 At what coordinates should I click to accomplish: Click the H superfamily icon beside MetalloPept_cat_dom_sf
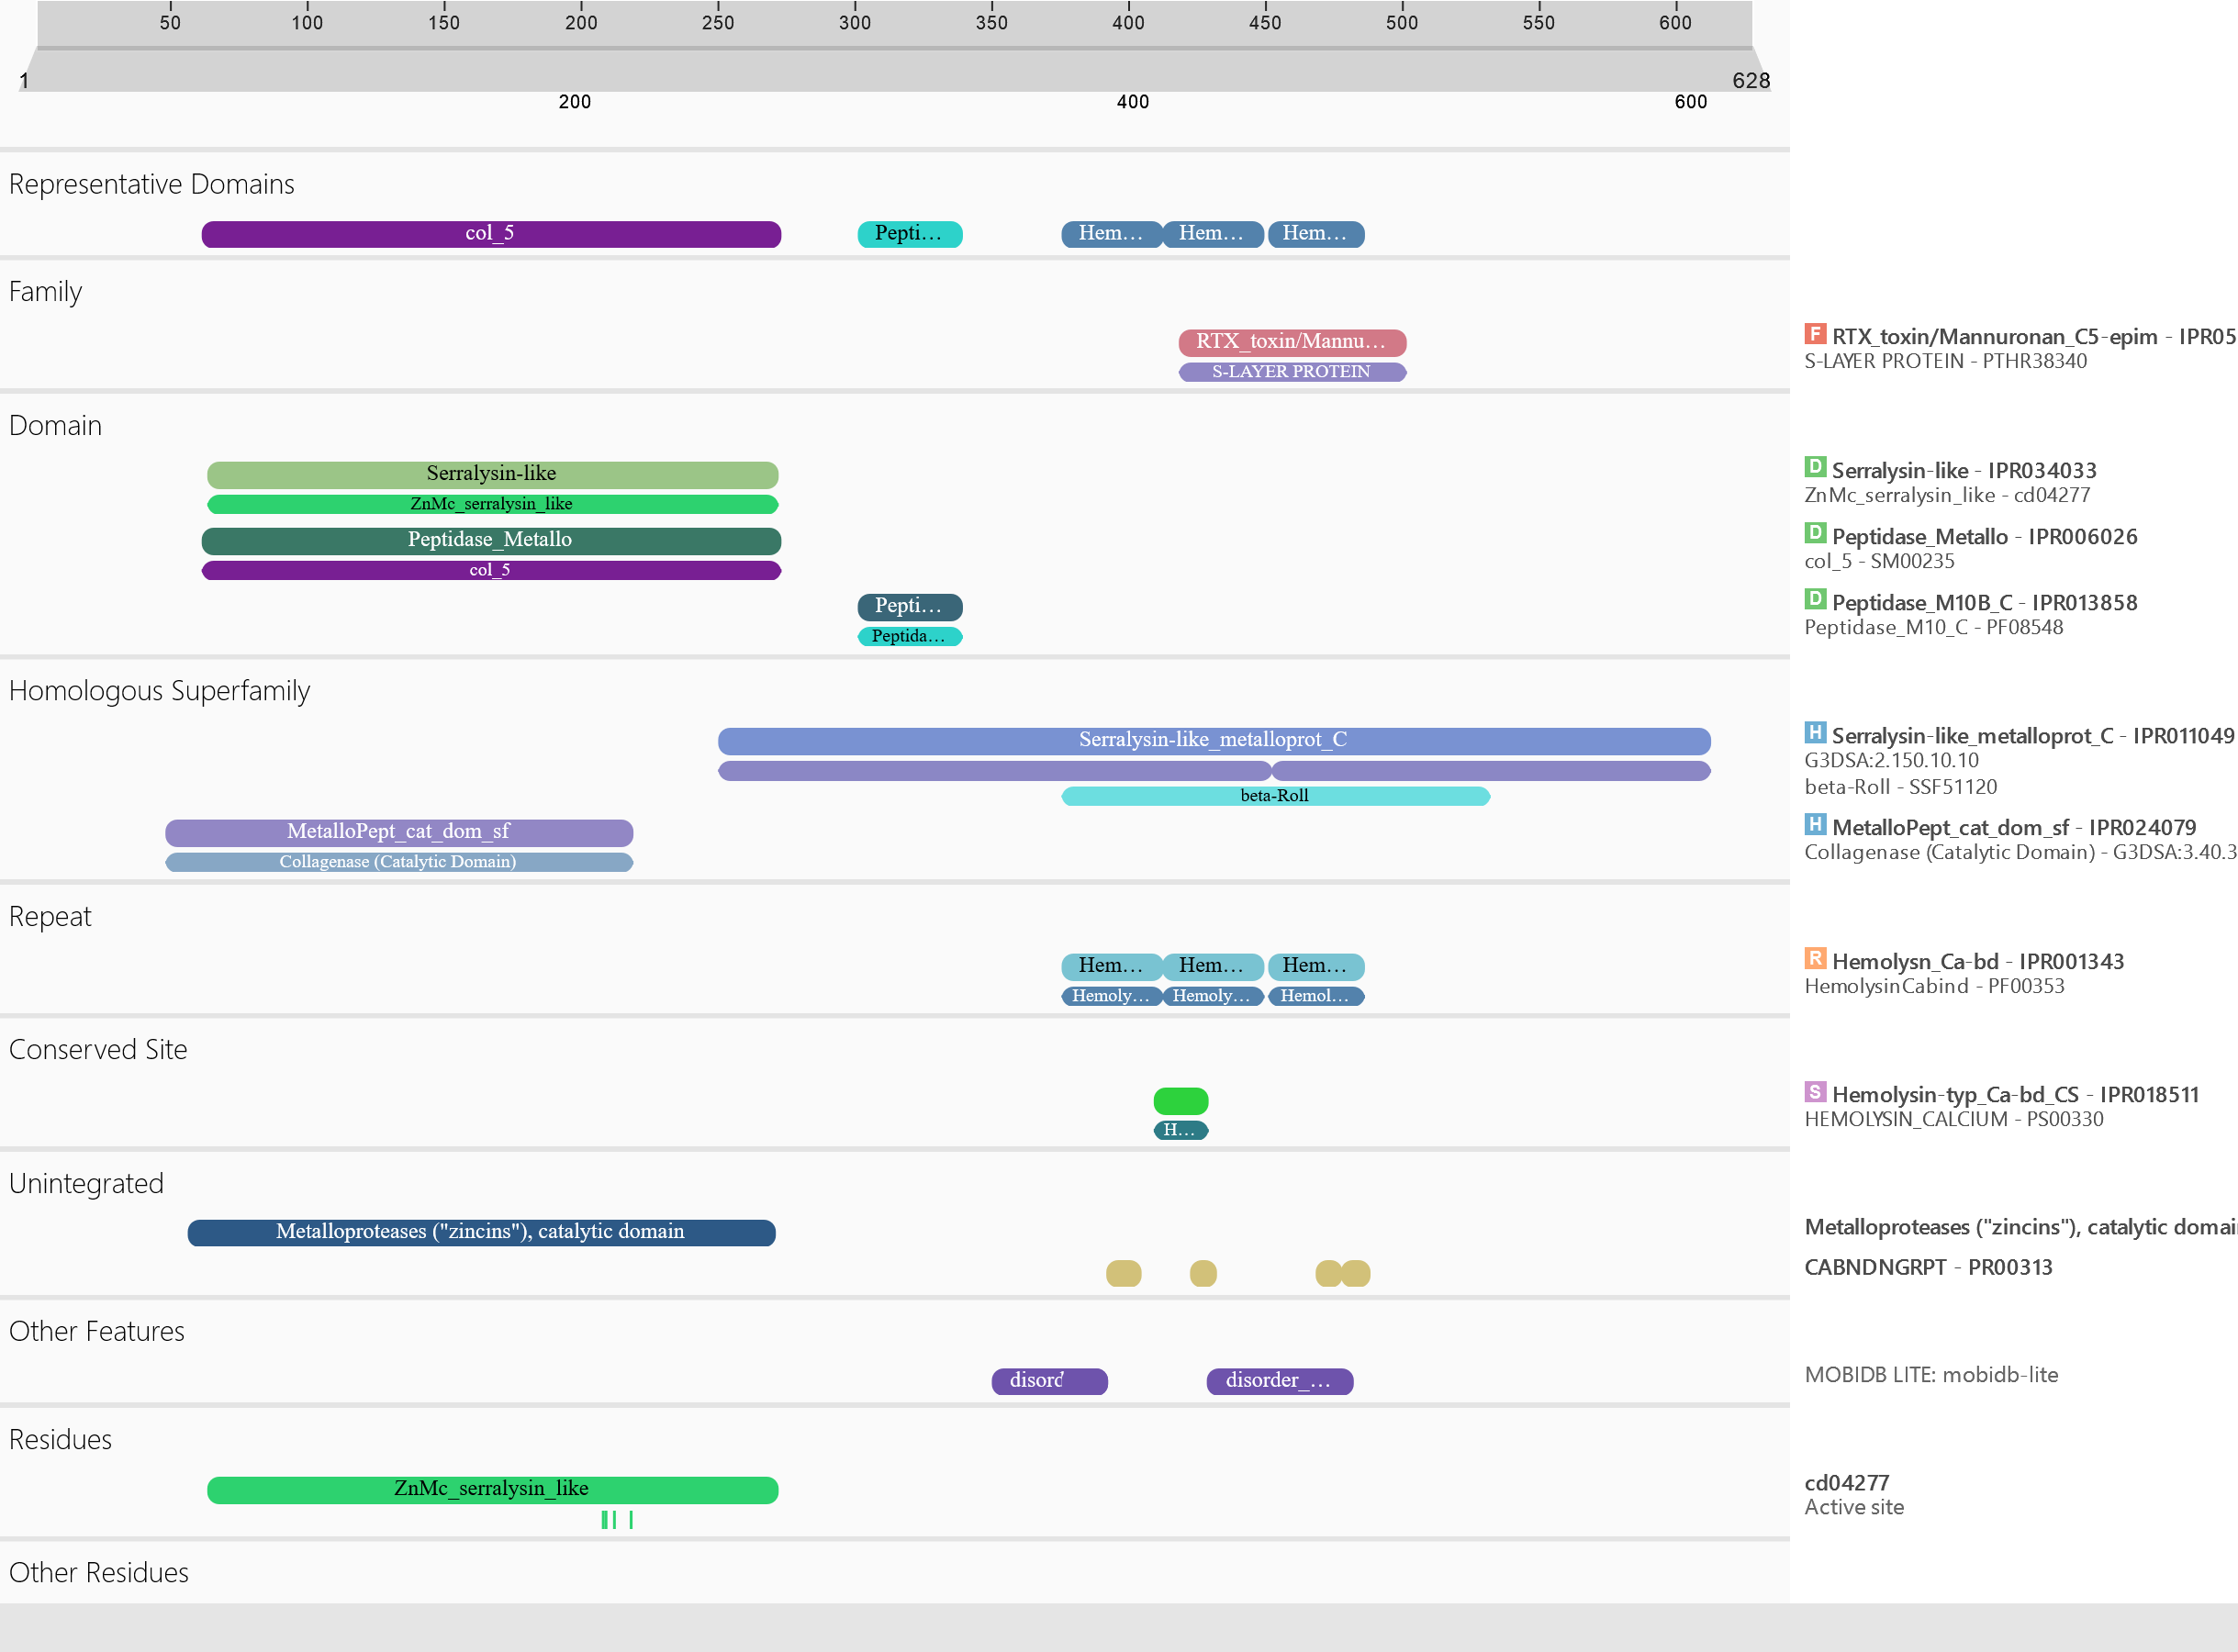pos(1815,825)
